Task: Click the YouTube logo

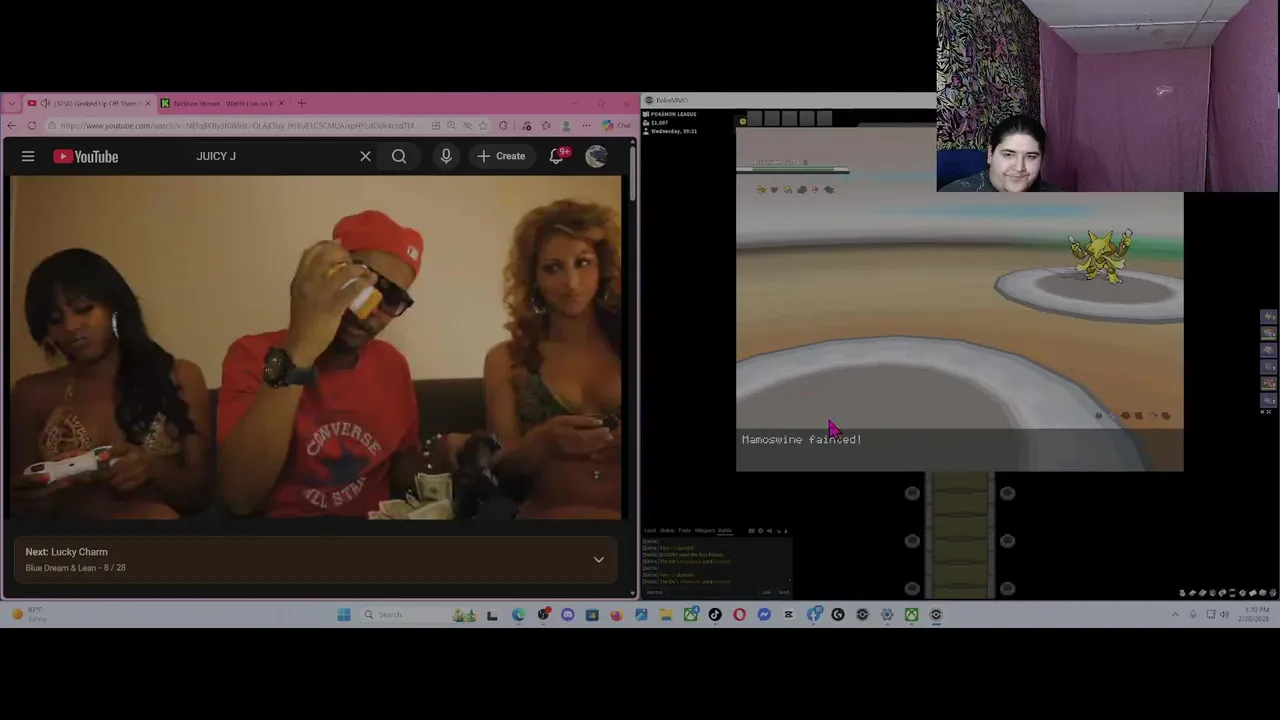Action: 86,156
